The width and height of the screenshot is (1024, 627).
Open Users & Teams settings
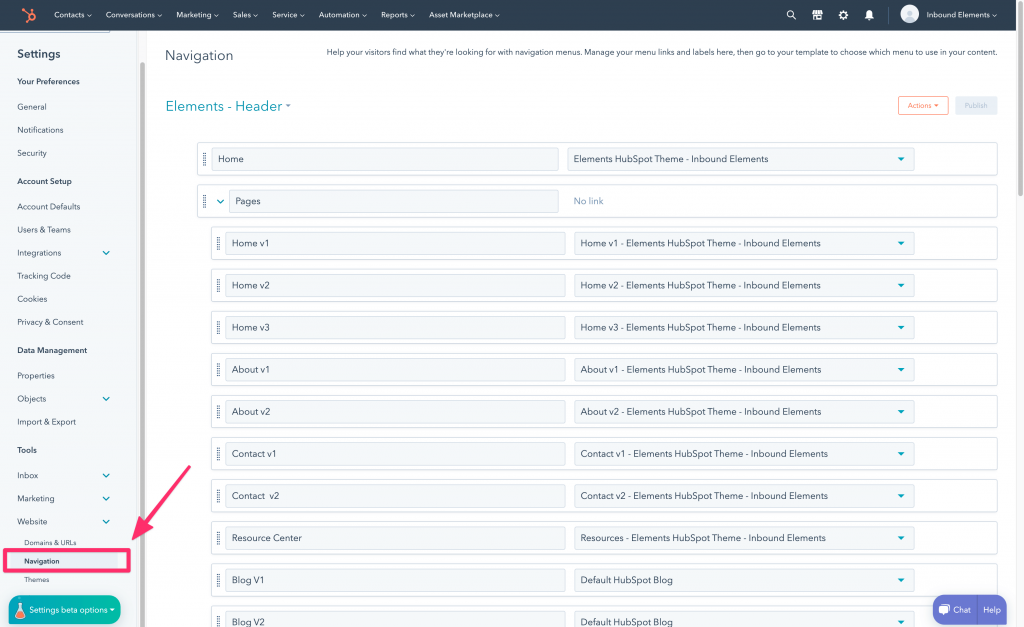pos(44,230)
